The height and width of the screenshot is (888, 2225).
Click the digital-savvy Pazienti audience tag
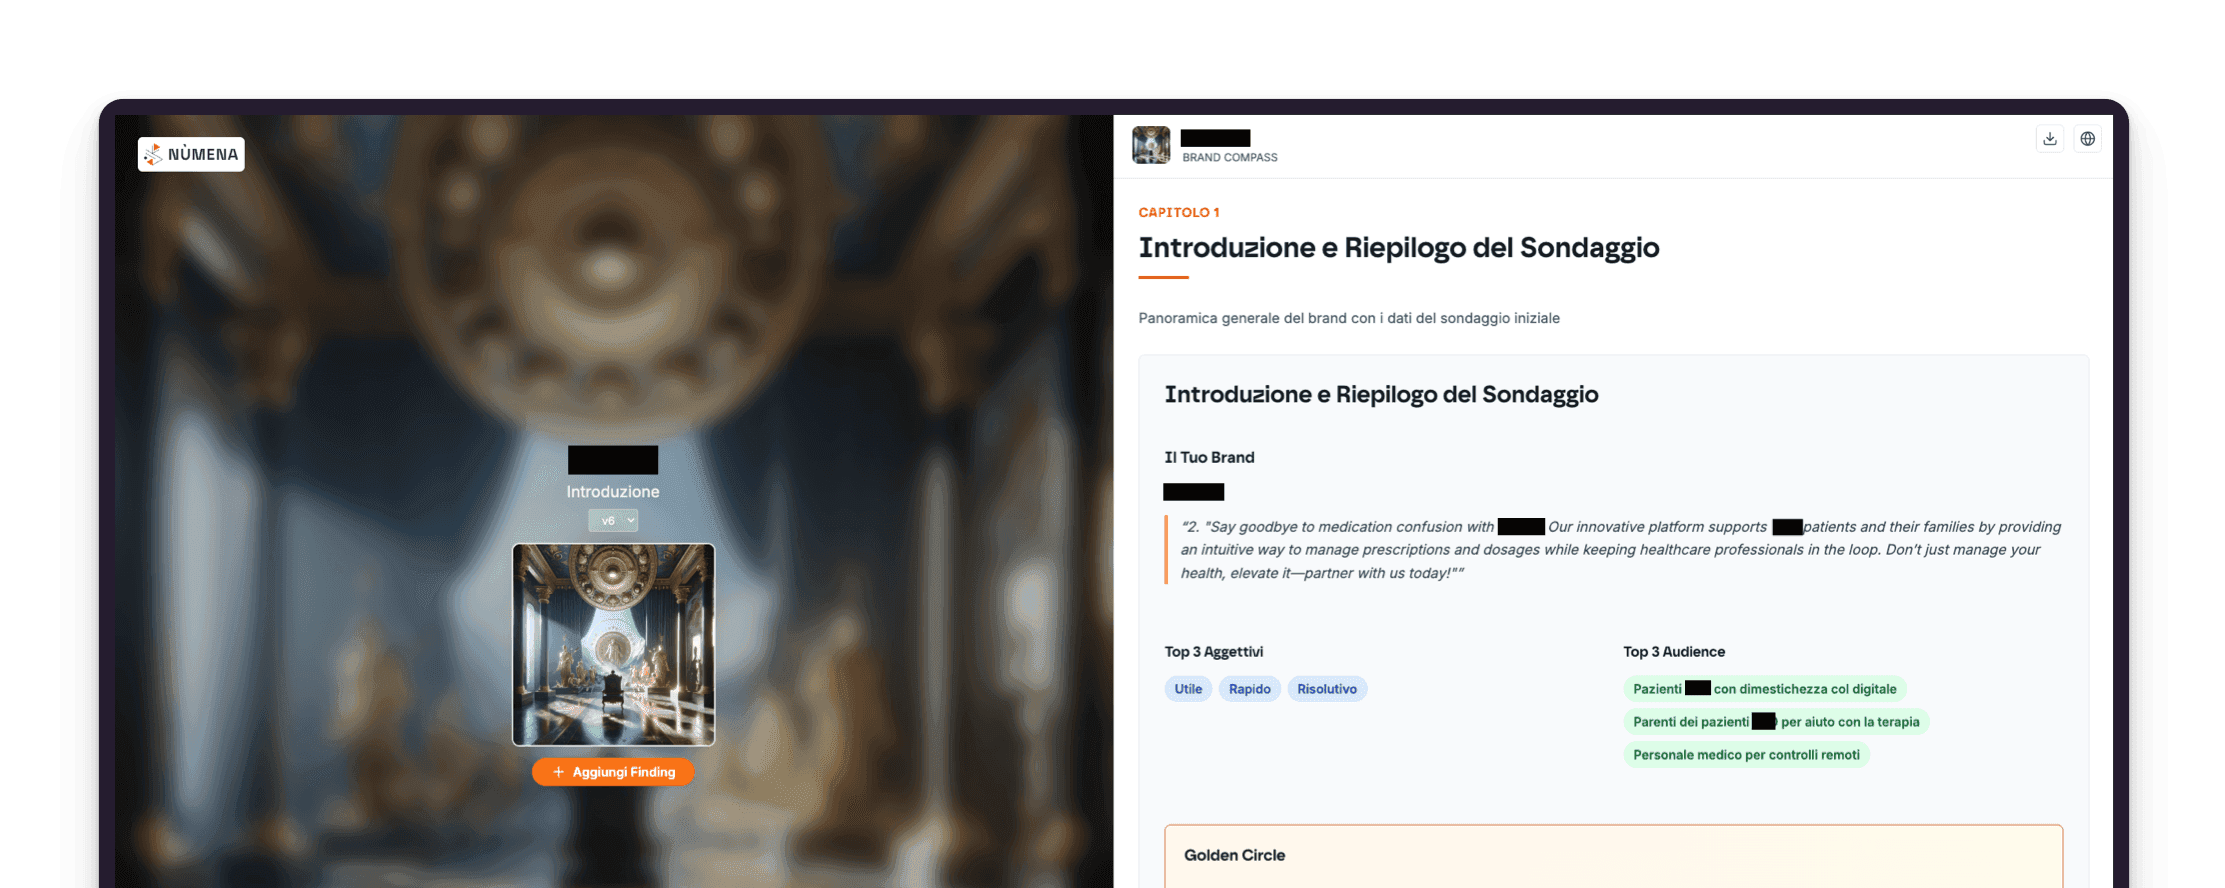(1765, 689)
